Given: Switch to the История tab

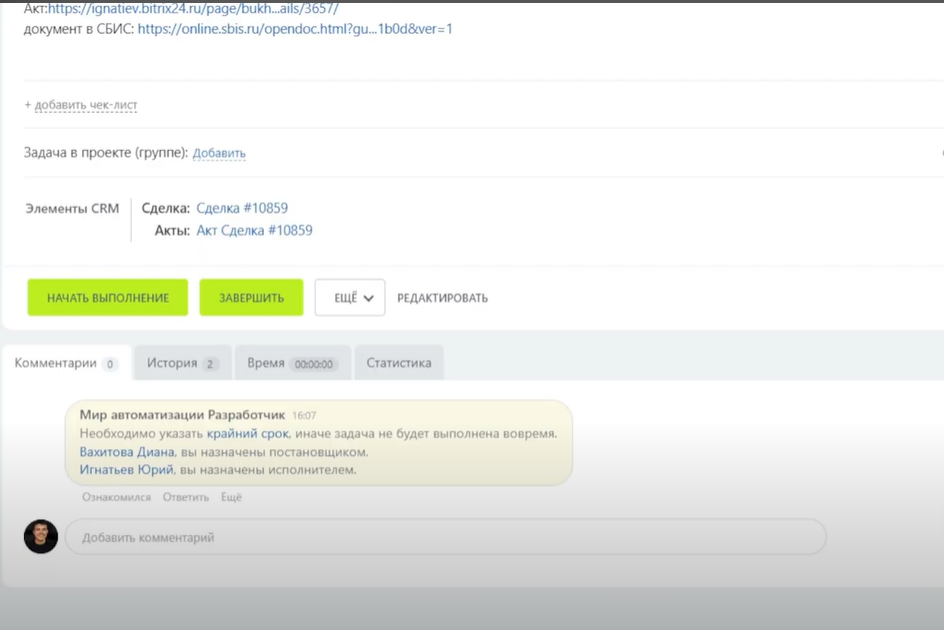Looking at the screenshot, I should [182, 363].
